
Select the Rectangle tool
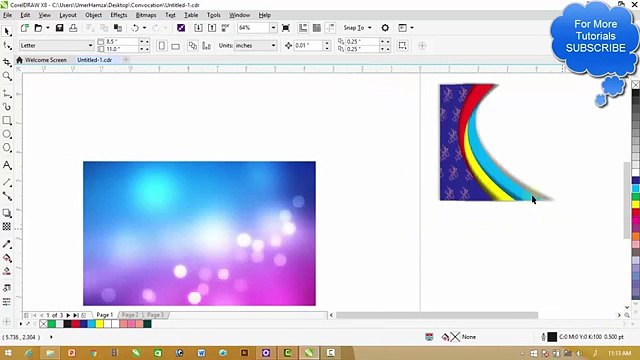[x=7, y=120]
